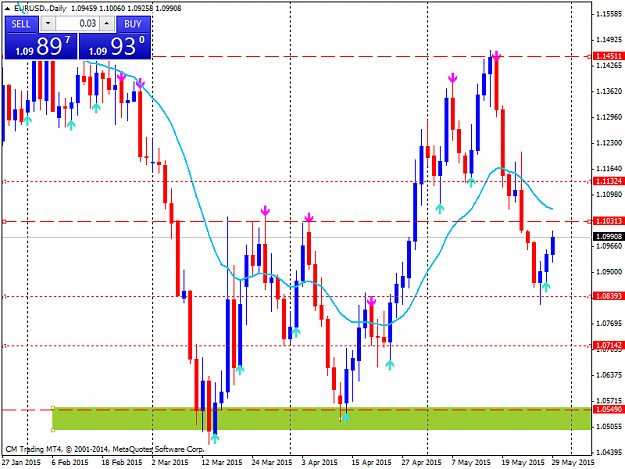Click the 1.15585 price axis value

click(x=609, y=14)
